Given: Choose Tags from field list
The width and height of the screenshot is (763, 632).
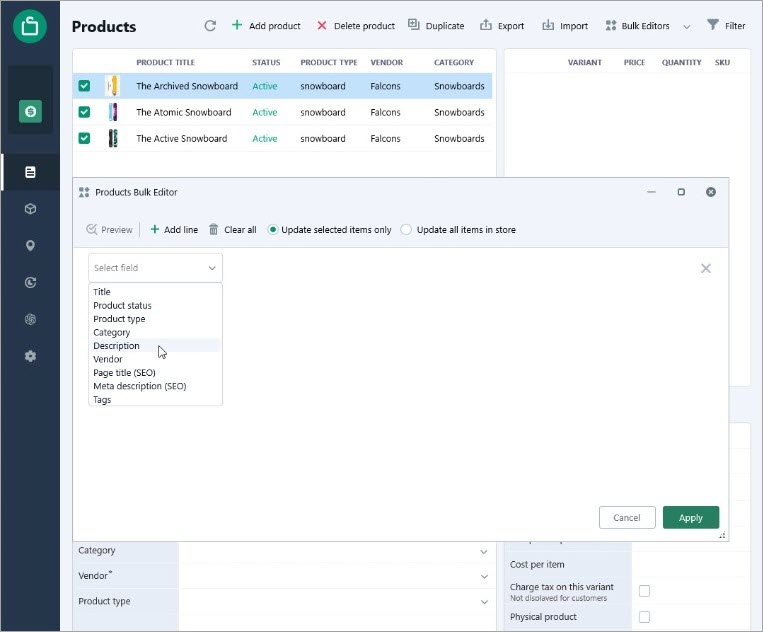Looking at the screenshot, I should pyautogui.click(x=102, y=400).
